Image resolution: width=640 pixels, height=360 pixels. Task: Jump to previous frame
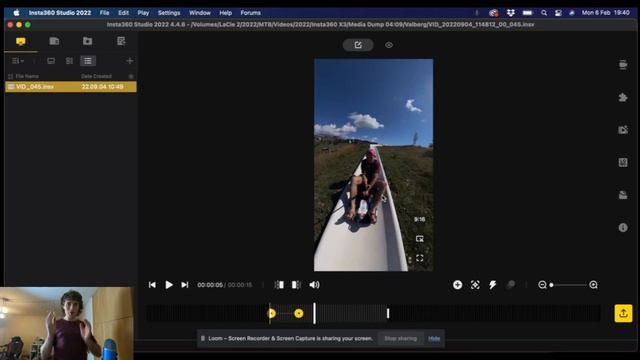click(x=152, y=285)
